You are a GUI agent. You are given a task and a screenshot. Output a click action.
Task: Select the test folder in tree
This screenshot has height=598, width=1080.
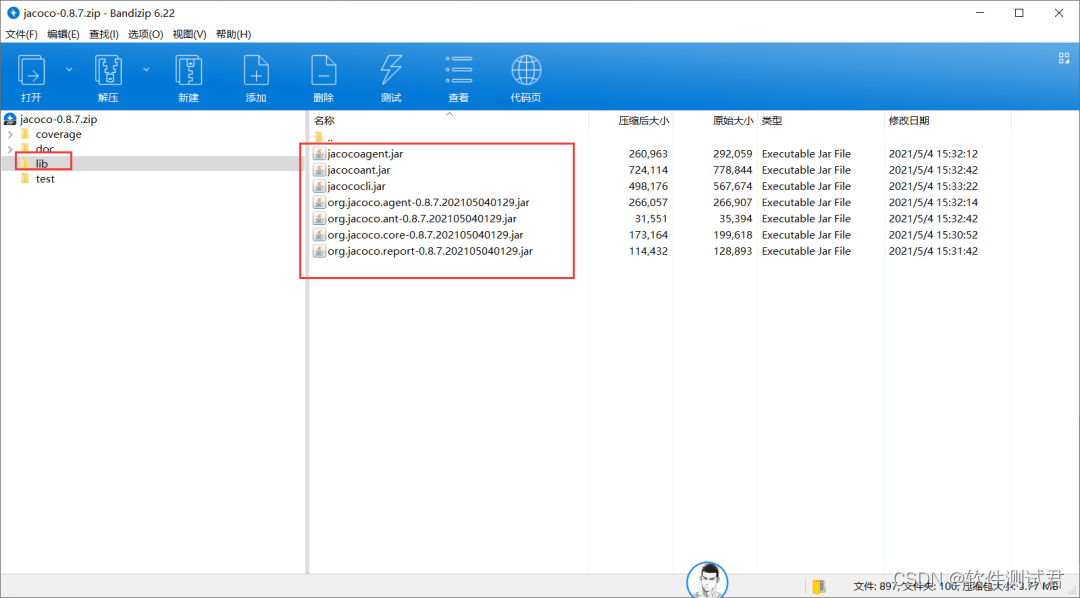pos(45,179)
